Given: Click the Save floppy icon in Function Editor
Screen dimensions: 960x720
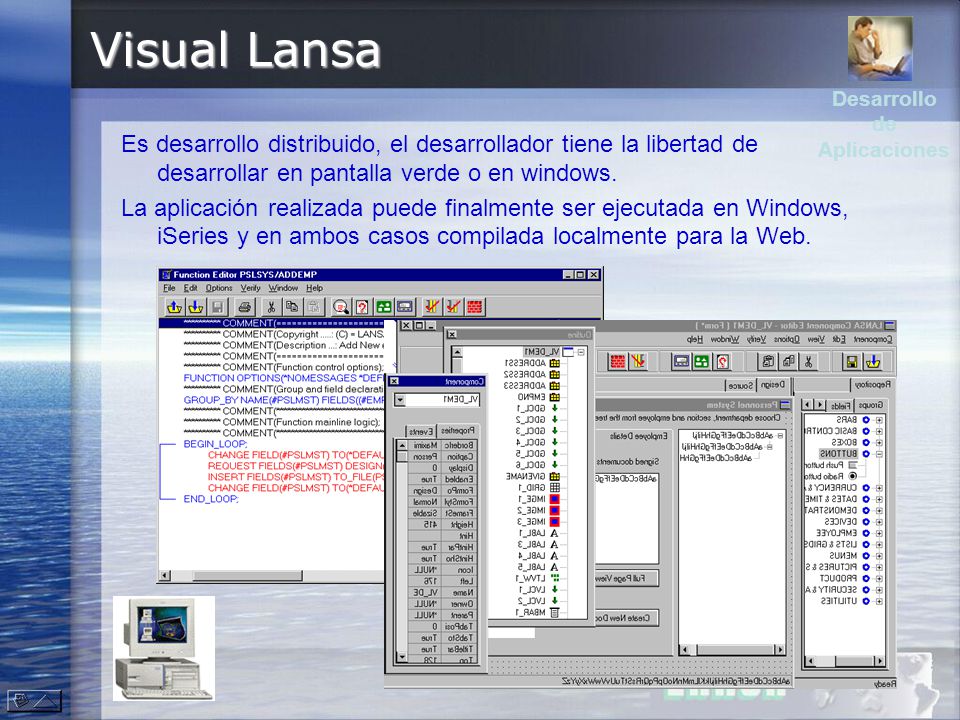Looking at the screenshot, I should pyautogui.click(x=217, y=307).
